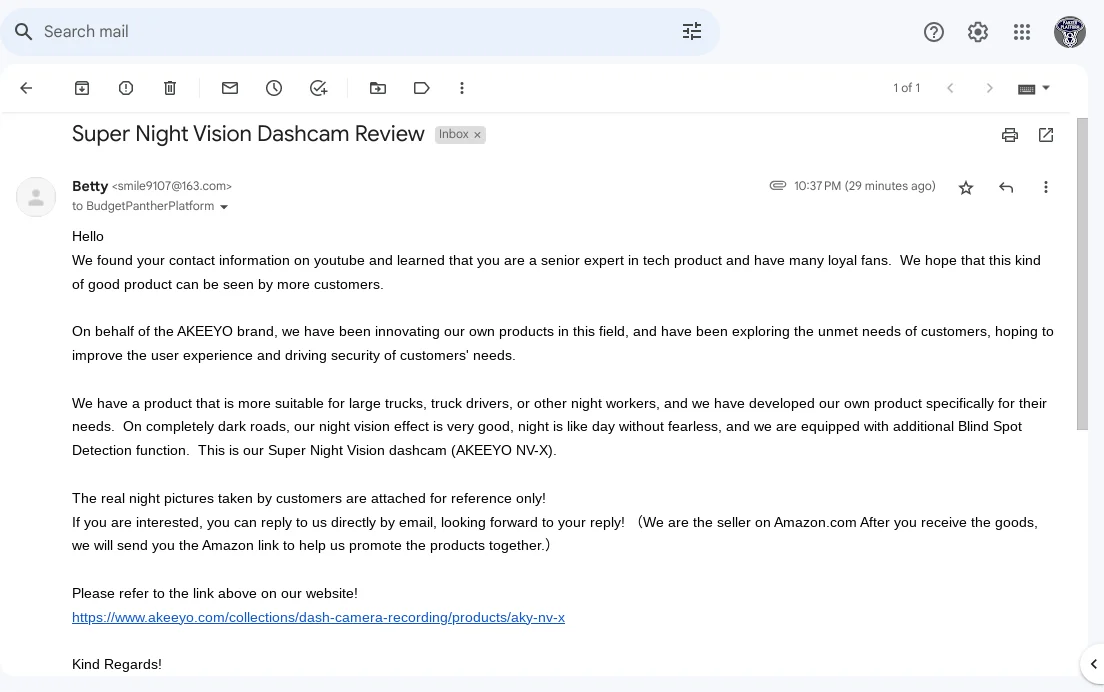
Task: Report this email as spam
Action: 126,88
